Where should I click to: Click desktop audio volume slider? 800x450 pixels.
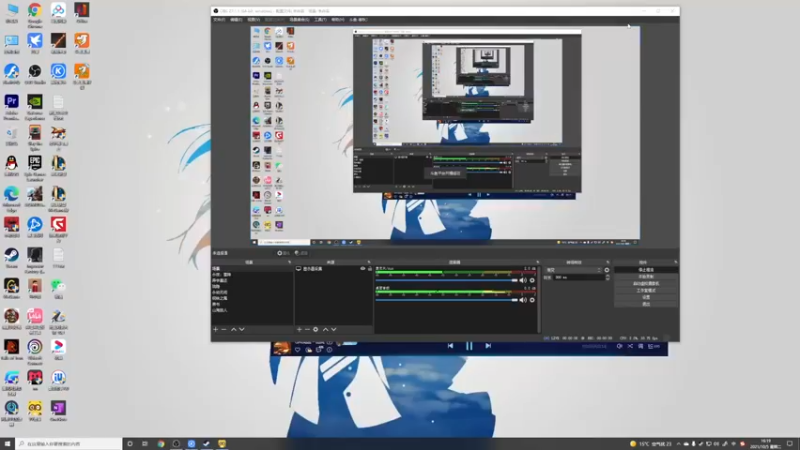tap(446, 300)
